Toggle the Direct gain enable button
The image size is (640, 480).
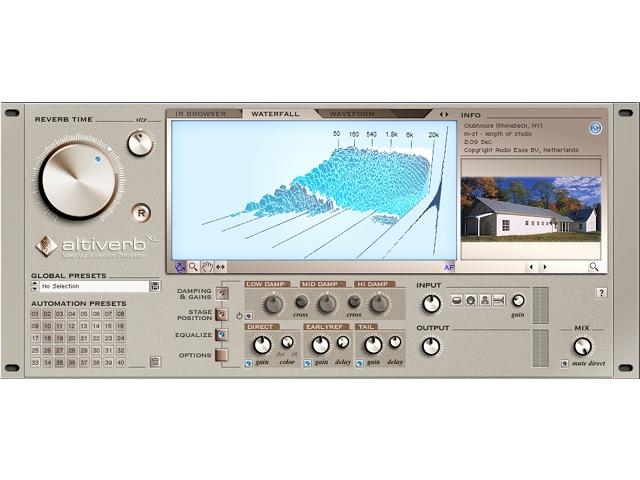pos(248,363)
